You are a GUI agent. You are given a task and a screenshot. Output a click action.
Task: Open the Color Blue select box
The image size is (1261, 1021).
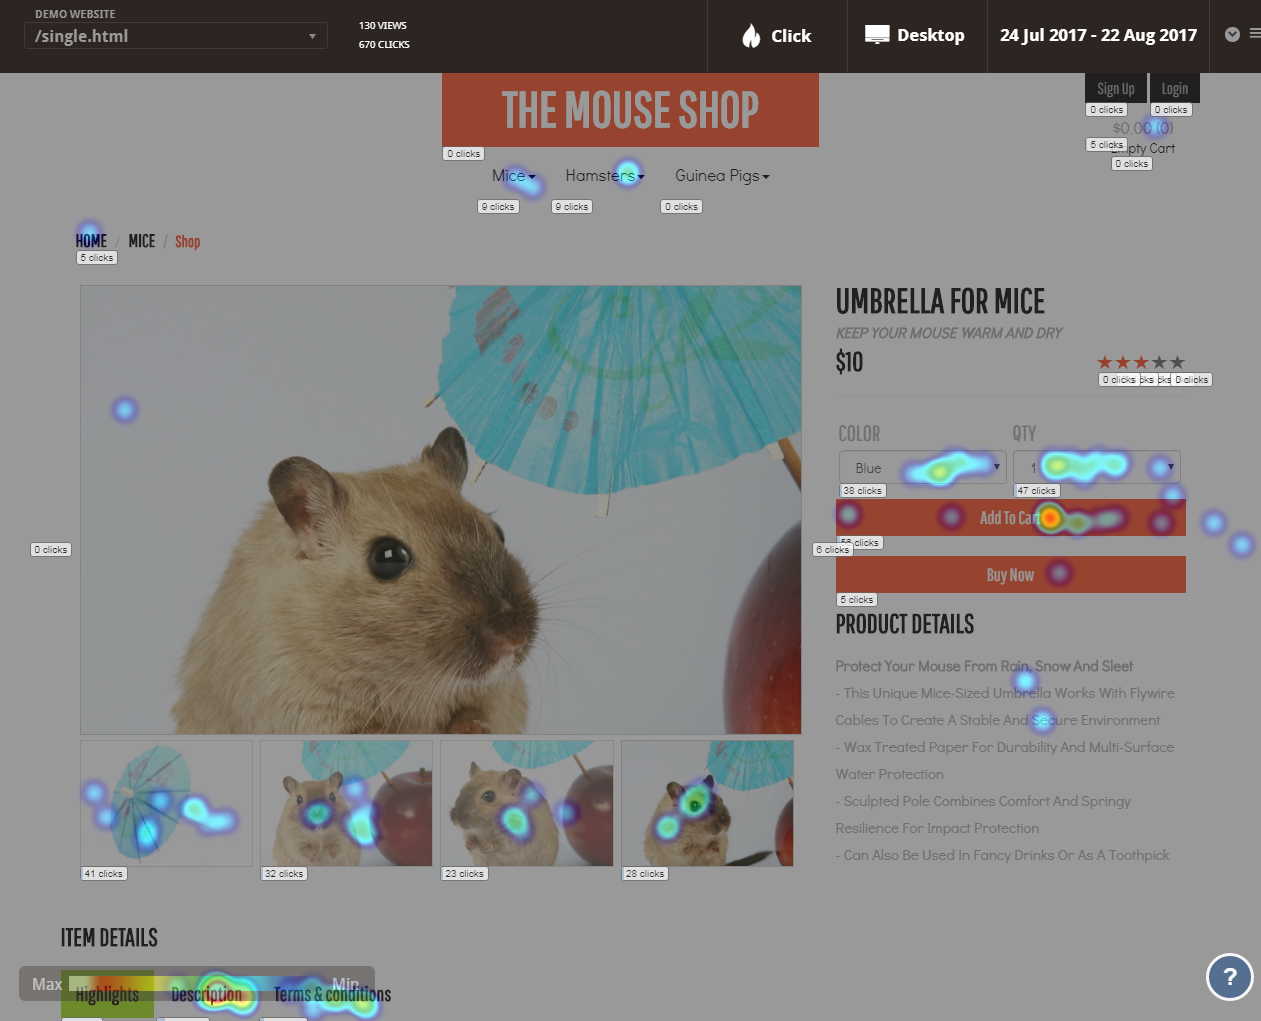pyautogui.click(x=922, y=467)
